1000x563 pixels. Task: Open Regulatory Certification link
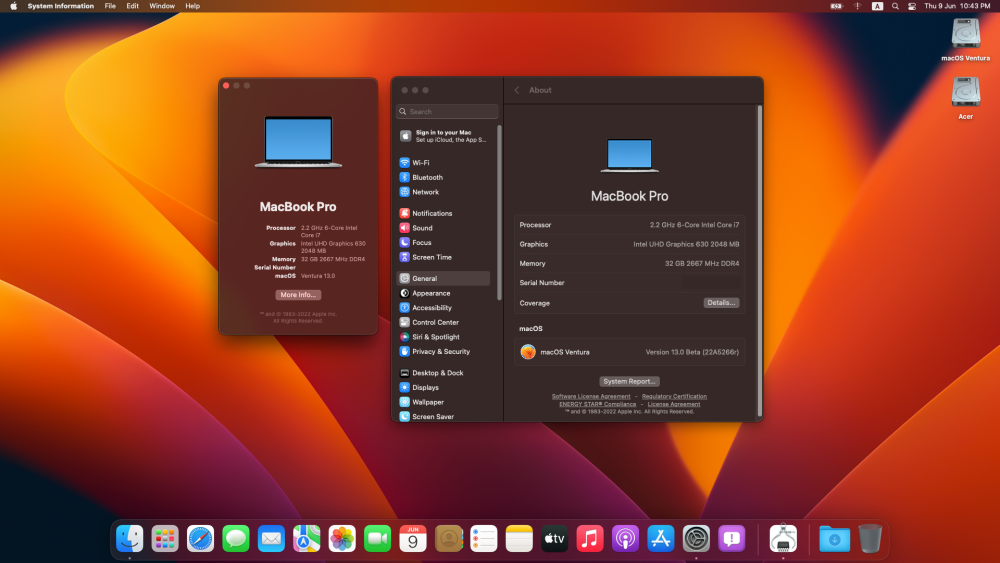[674, 397]
